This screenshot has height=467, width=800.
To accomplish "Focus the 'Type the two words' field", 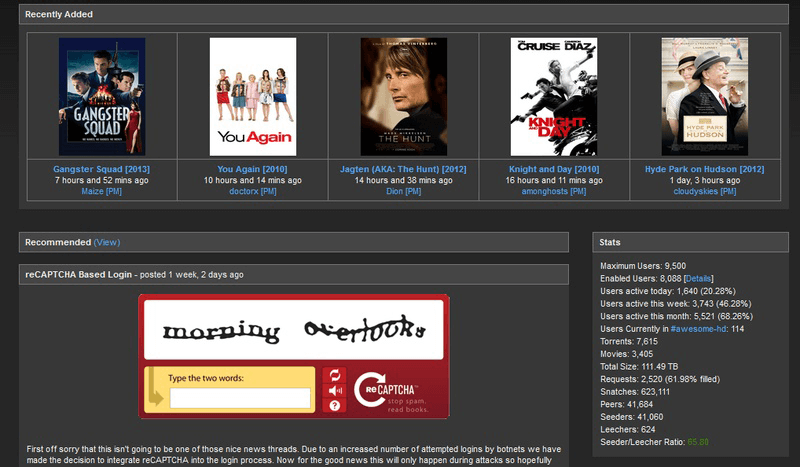I will click(240, 398).
